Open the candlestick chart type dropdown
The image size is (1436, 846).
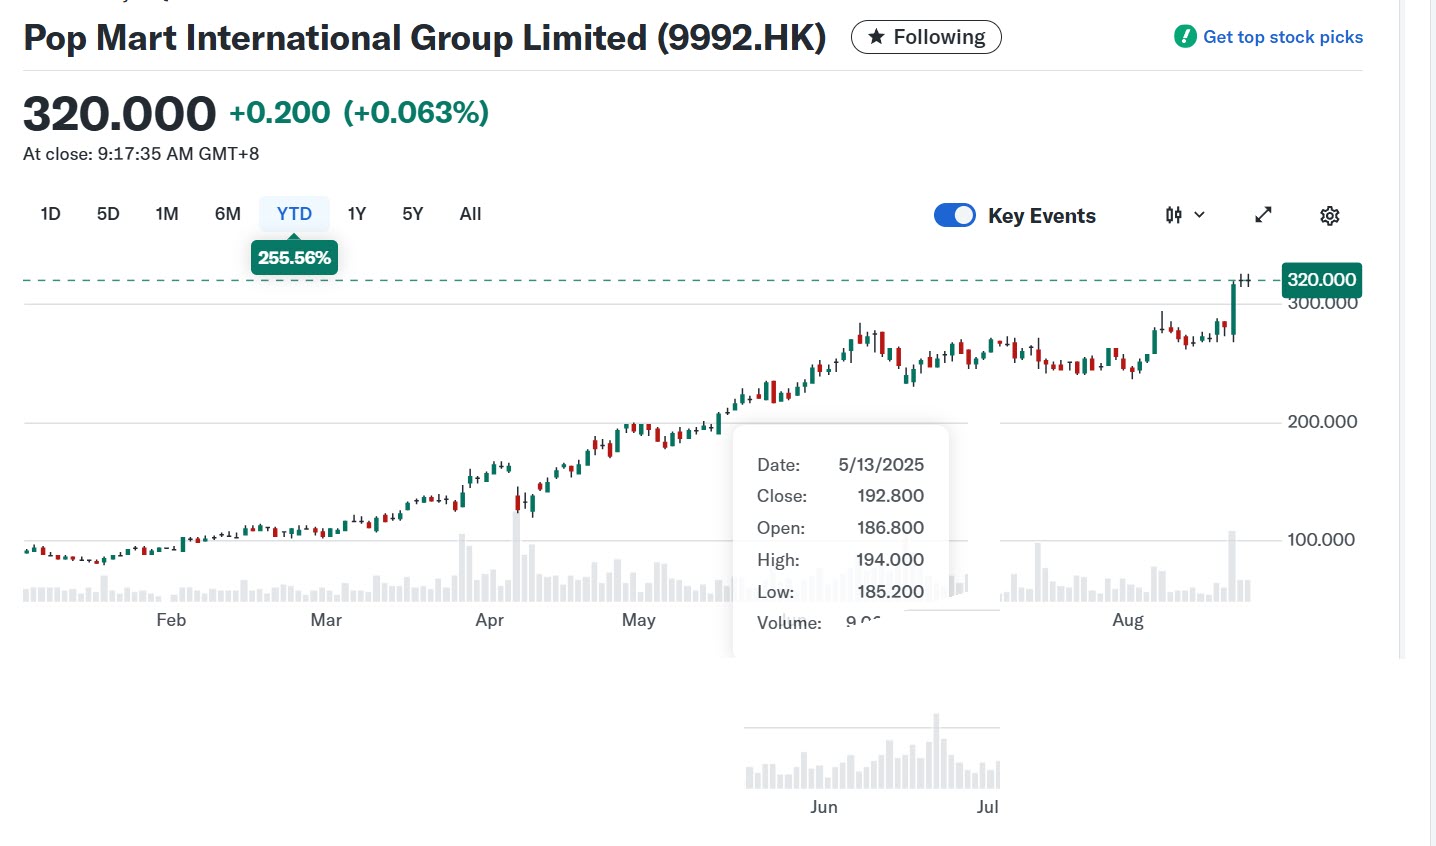coord(1185,215)
